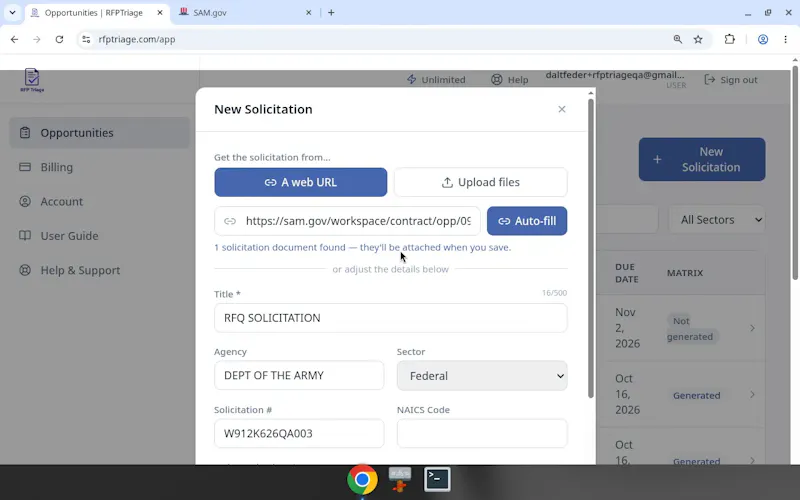Open the browser extensions puzzle icon

(730, 39)
